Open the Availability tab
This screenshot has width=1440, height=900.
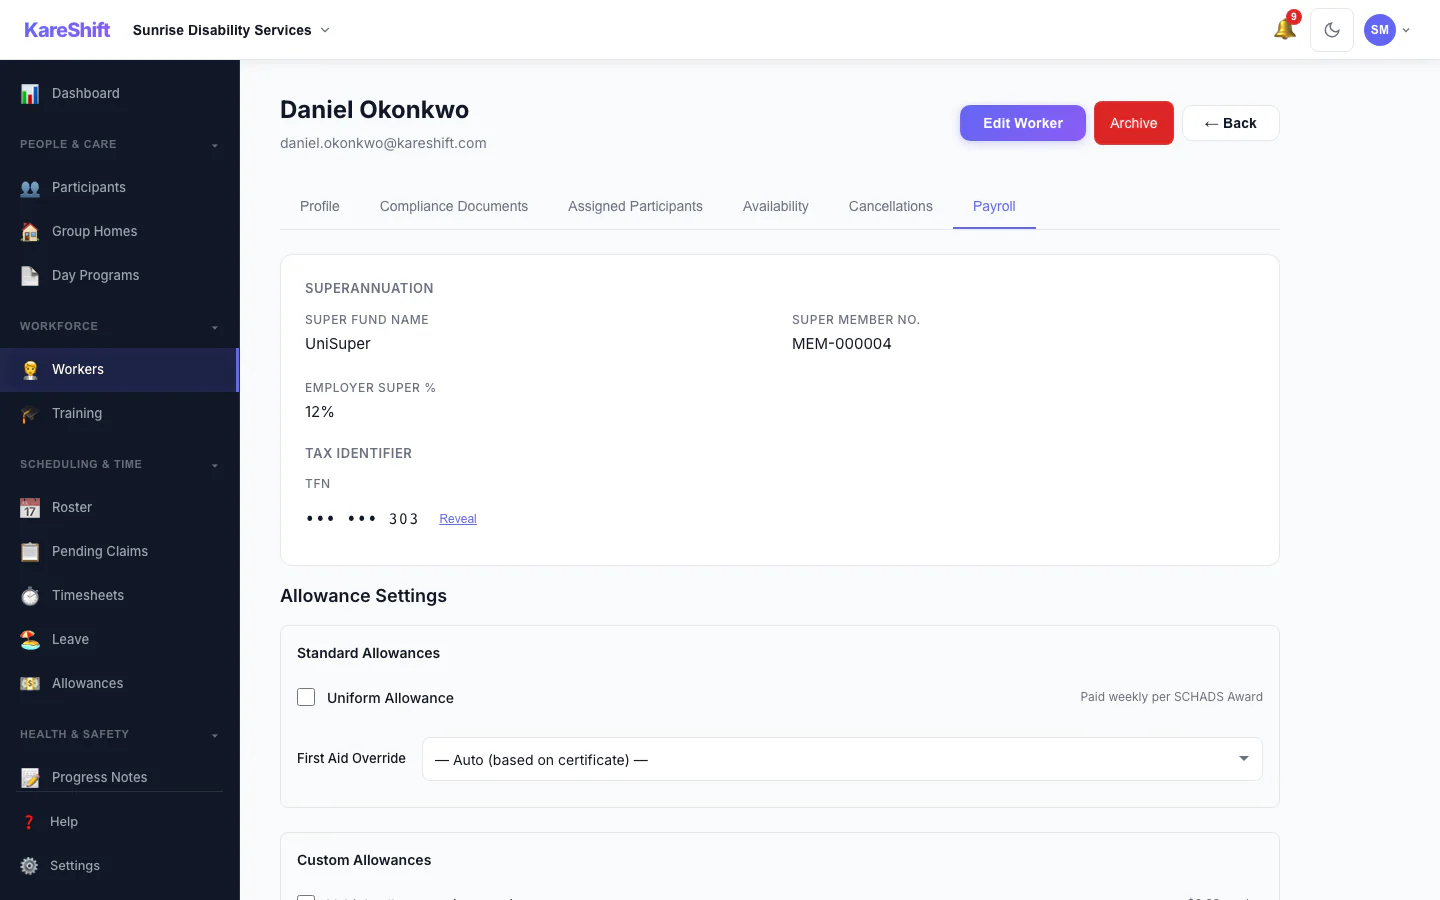pos(776,206)
